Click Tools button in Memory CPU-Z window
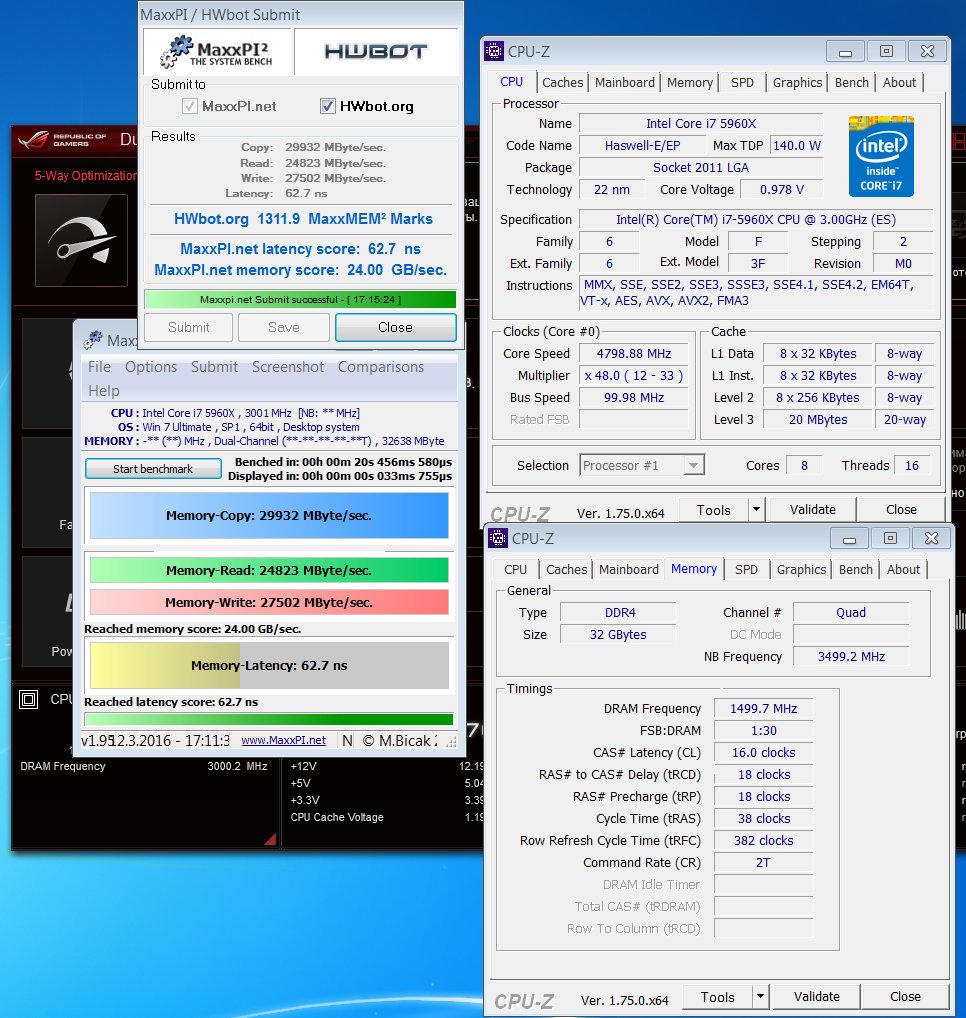This screenshot has width=966, height=1018. (717, 997)
